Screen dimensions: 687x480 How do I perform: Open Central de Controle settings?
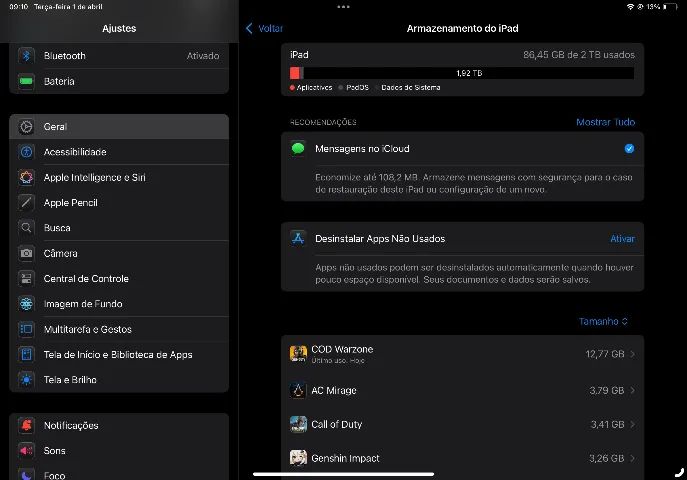(119, 279)
